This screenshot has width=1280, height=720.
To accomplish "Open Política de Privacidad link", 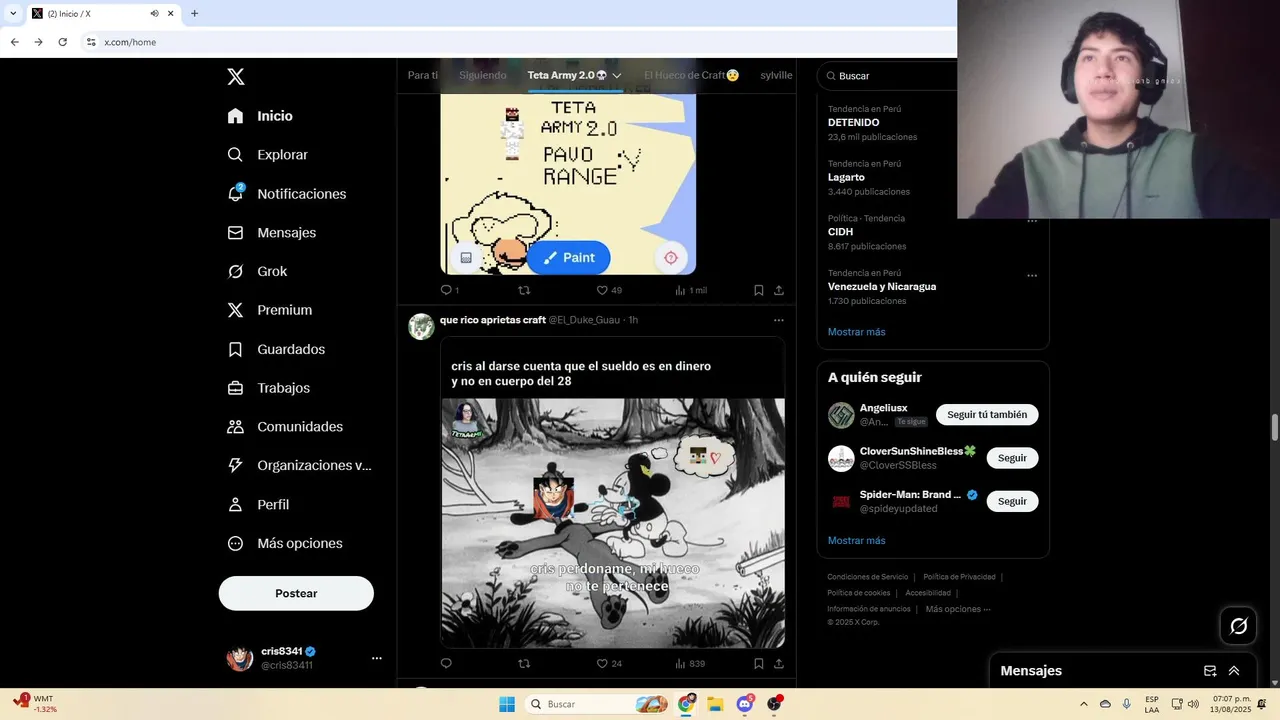I will tap(959, 577).
